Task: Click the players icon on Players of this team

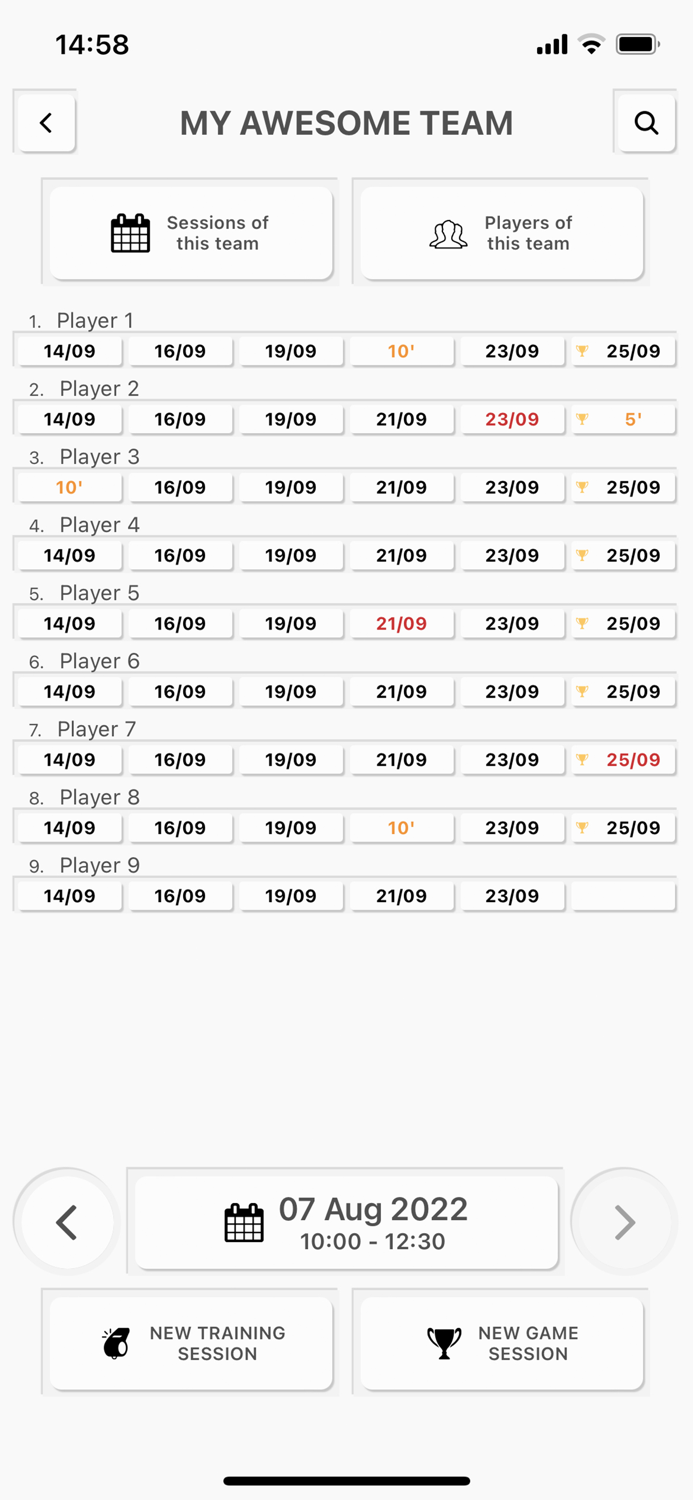Action: click(x=448, y=233)
